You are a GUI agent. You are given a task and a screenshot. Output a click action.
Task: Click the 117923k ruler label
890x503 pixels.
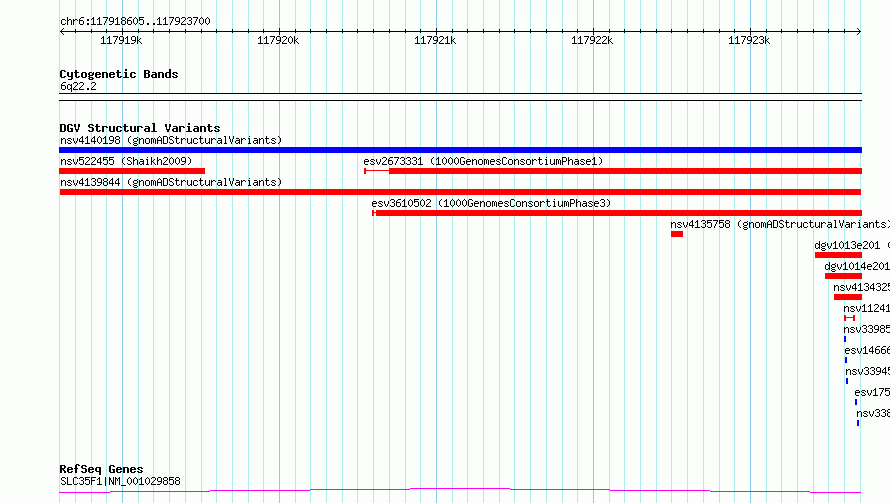pos(749,40)
